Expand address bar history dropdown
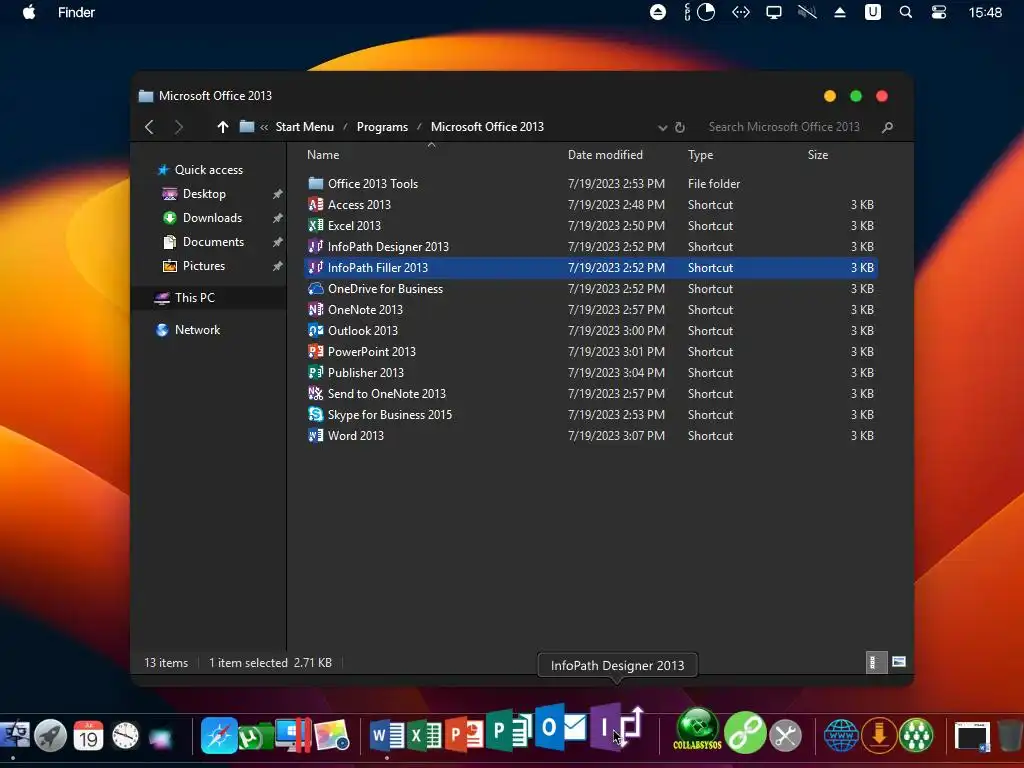The width and height of the screenshot is (1024, 768). 662,128
